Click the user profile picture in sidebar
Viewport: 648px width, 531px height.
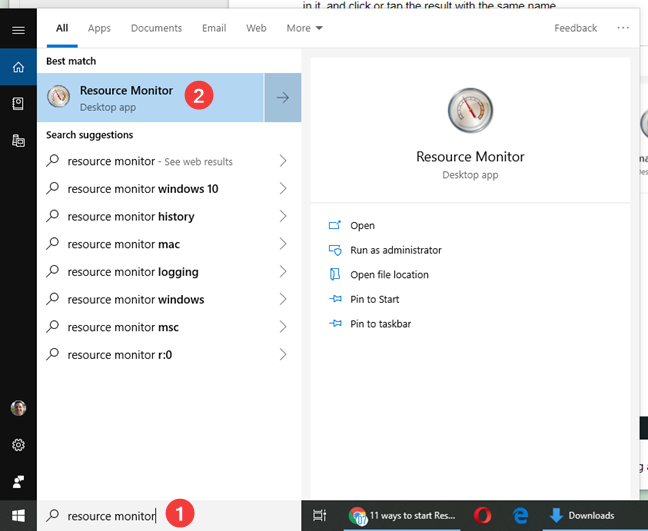[x=18, y=408]
